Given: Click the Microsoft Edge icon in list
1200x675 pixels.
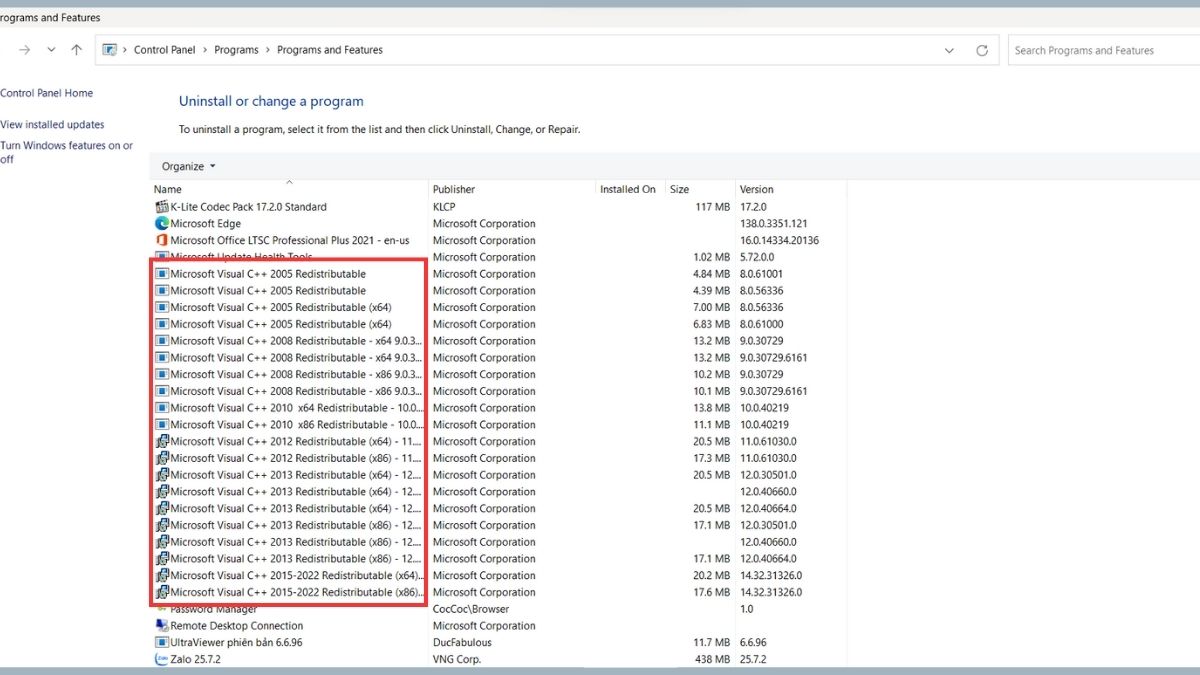Looking at the screenshot, I should pos(162,224).
